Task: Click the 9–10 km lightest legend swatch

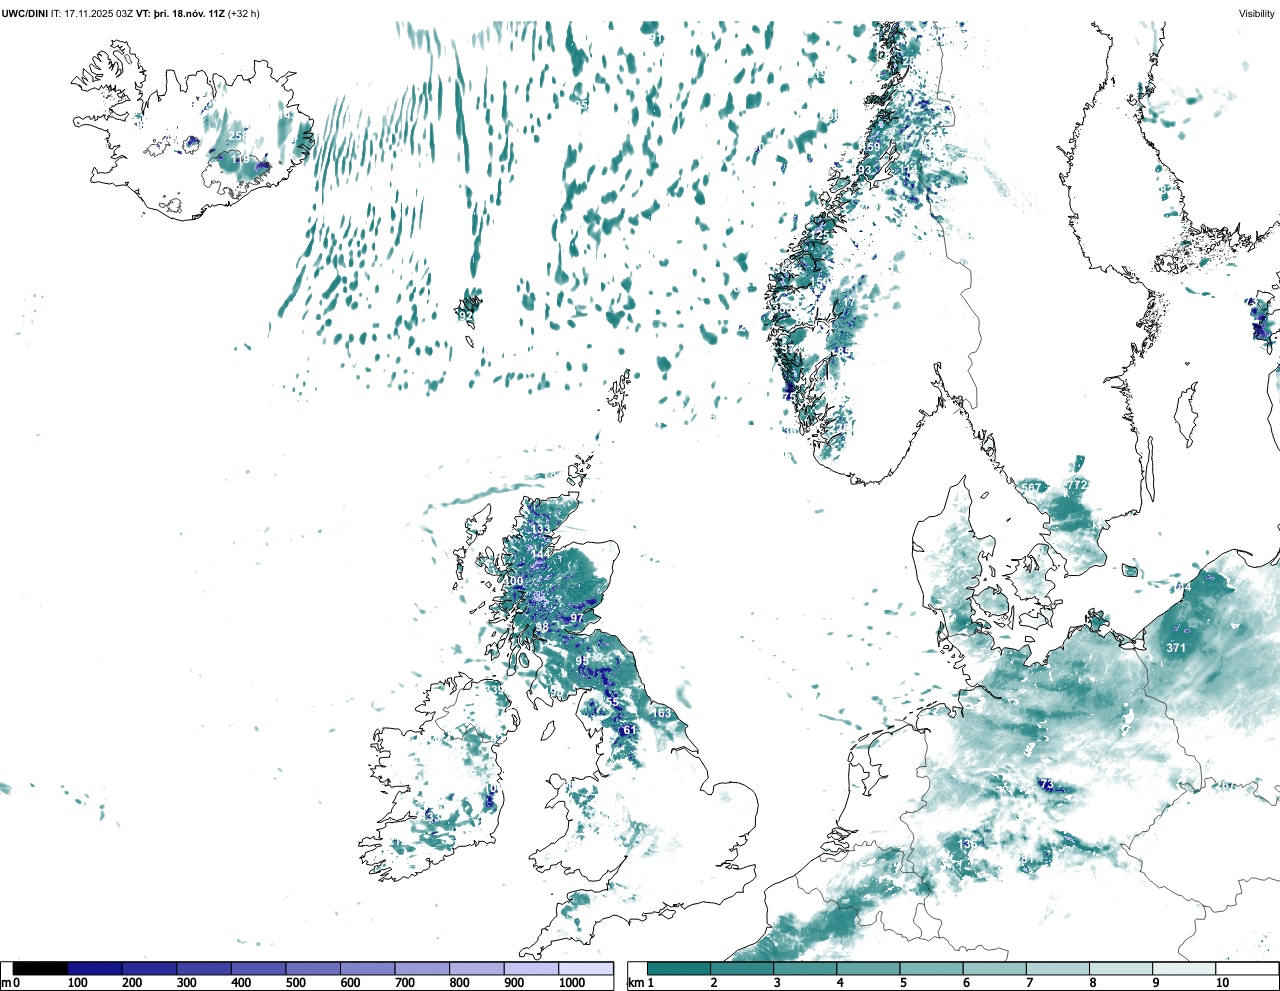Action: (x=1184, y=969)
